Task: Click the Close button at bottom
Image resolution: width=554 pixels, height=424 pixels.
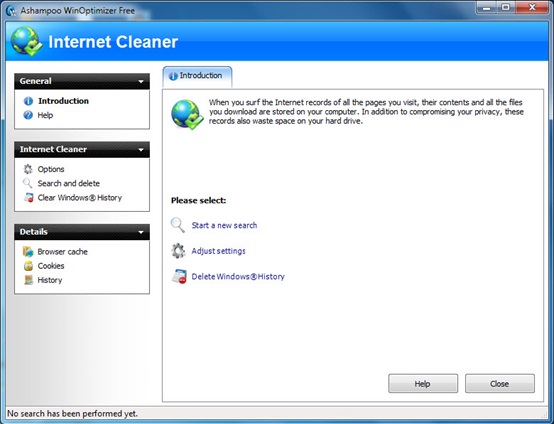Action: coord(500,384)
